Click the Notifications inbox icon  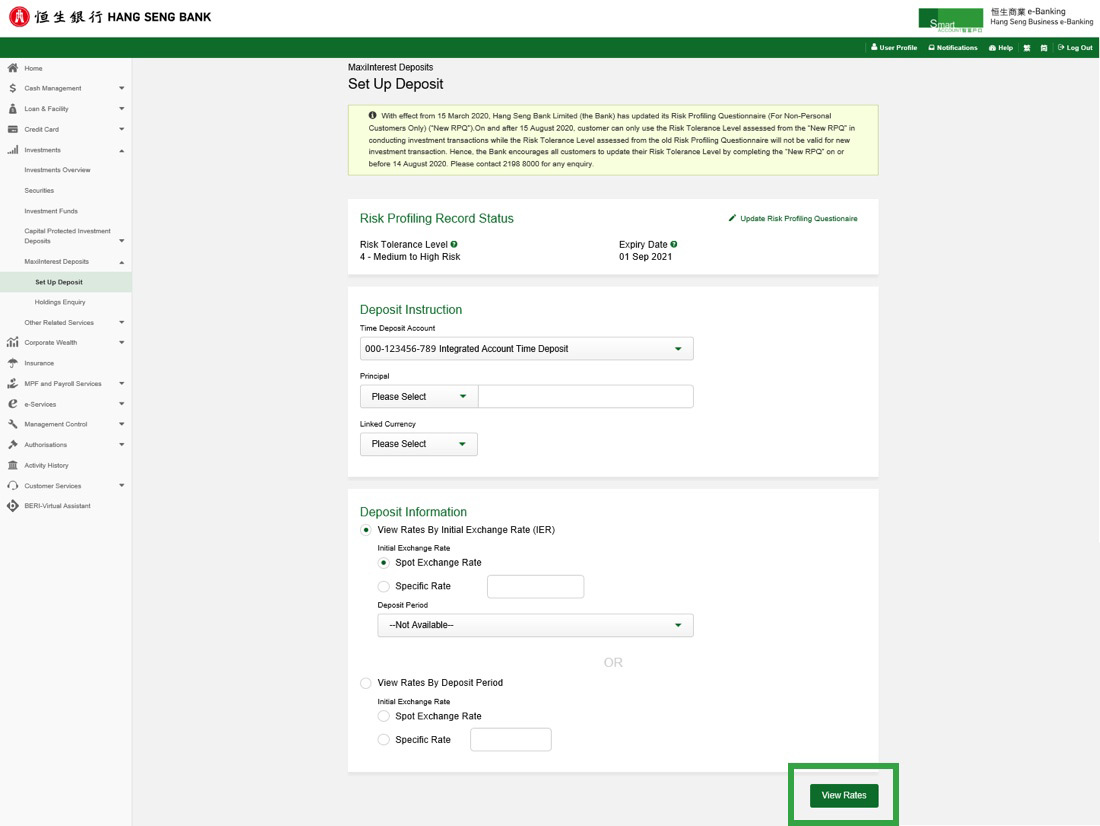932,48
